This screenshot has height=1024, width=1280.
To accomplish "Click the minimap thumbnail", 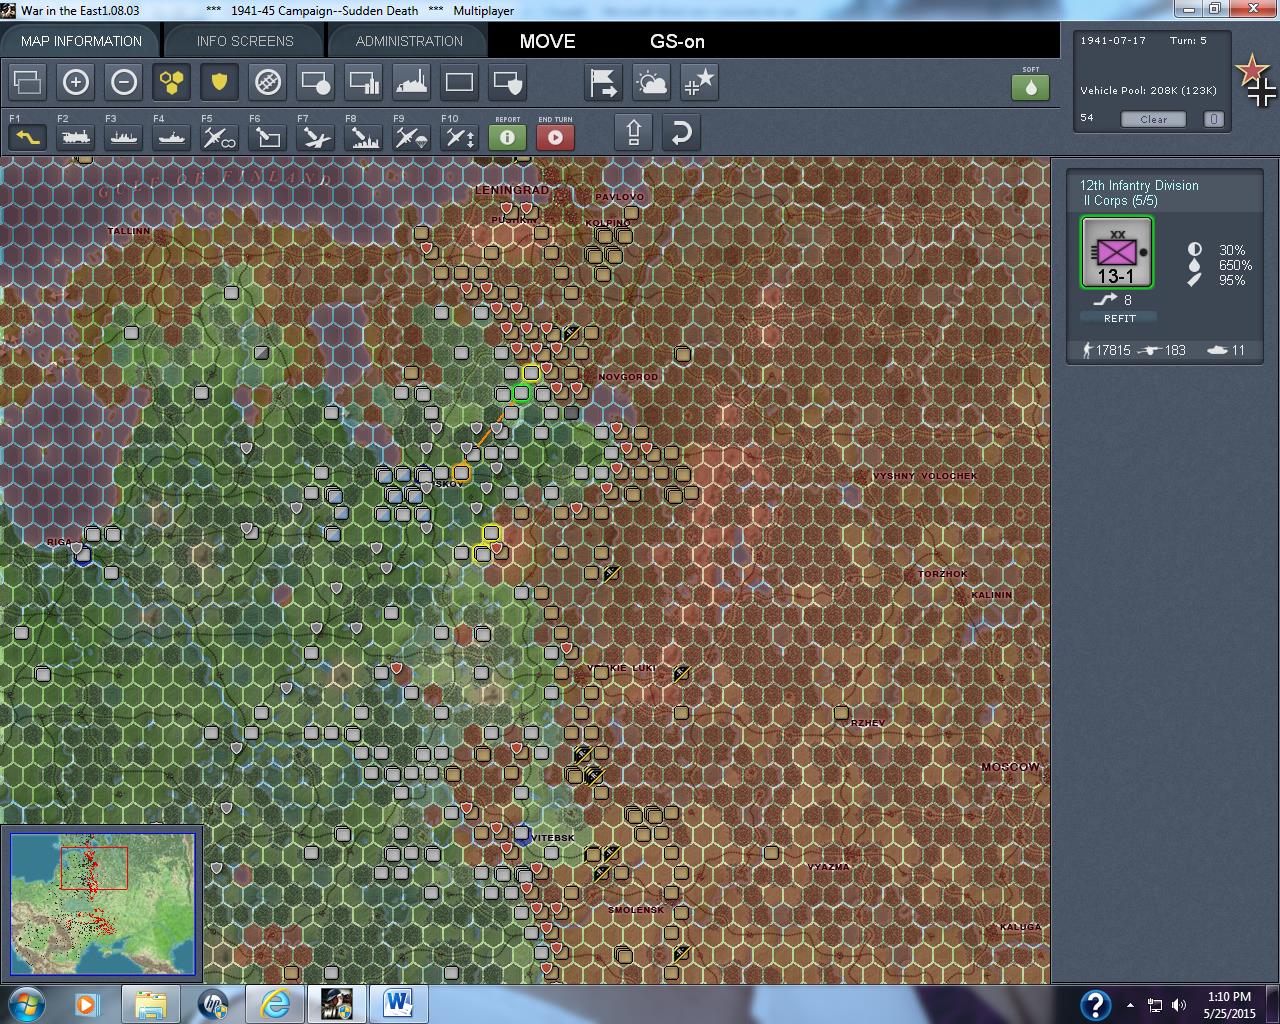I will tap(102, 903).
